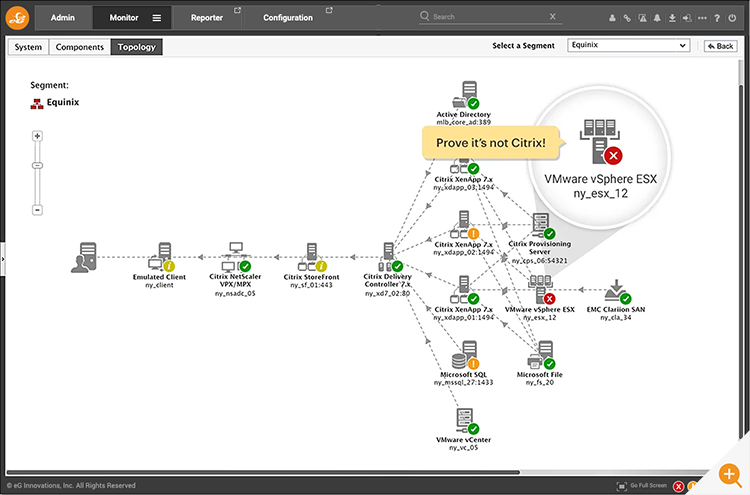Open the more options ellipsis menu
This screenshot has height=495, width=750.
702,18
